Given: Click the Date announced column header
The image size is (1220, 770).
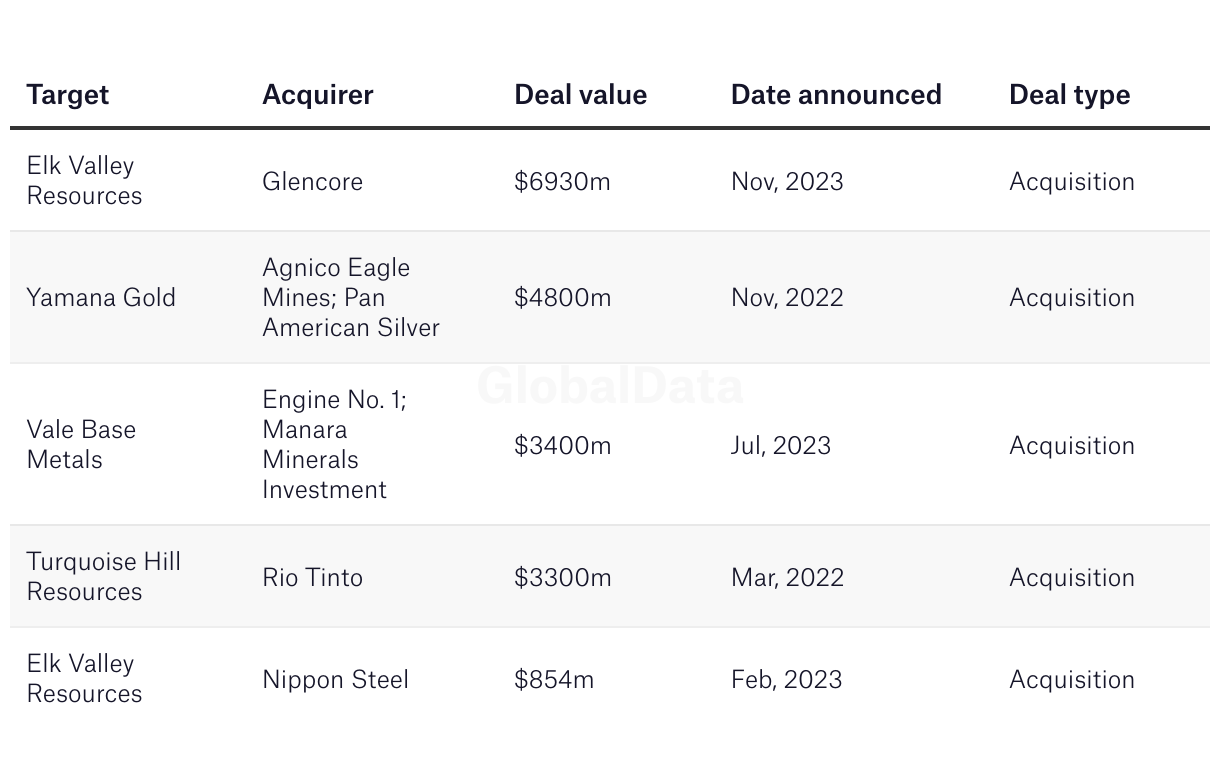Looking at the screenshot, I should 837,95.
